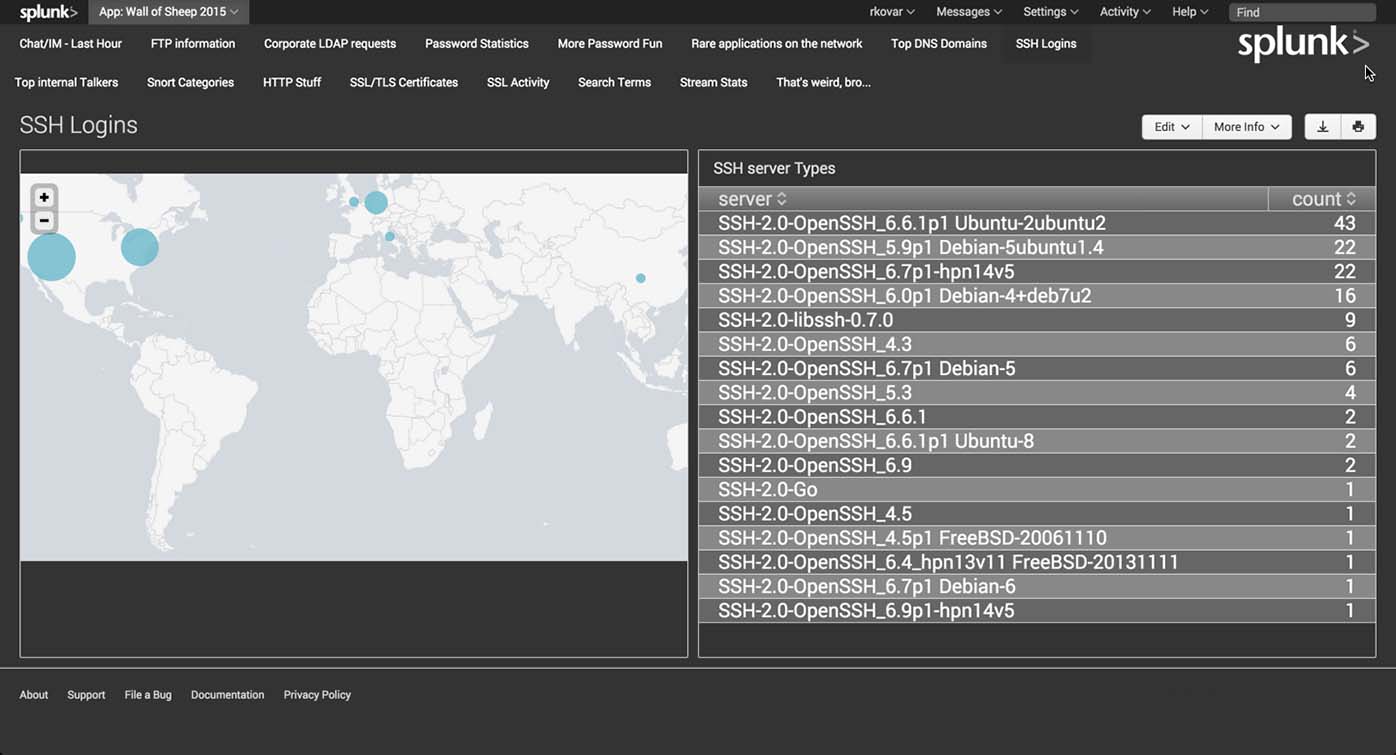1396x755 pixels.
Task: Select row SSH-2.0-OpenSSH_6.9
Action: pos(1037,465)
